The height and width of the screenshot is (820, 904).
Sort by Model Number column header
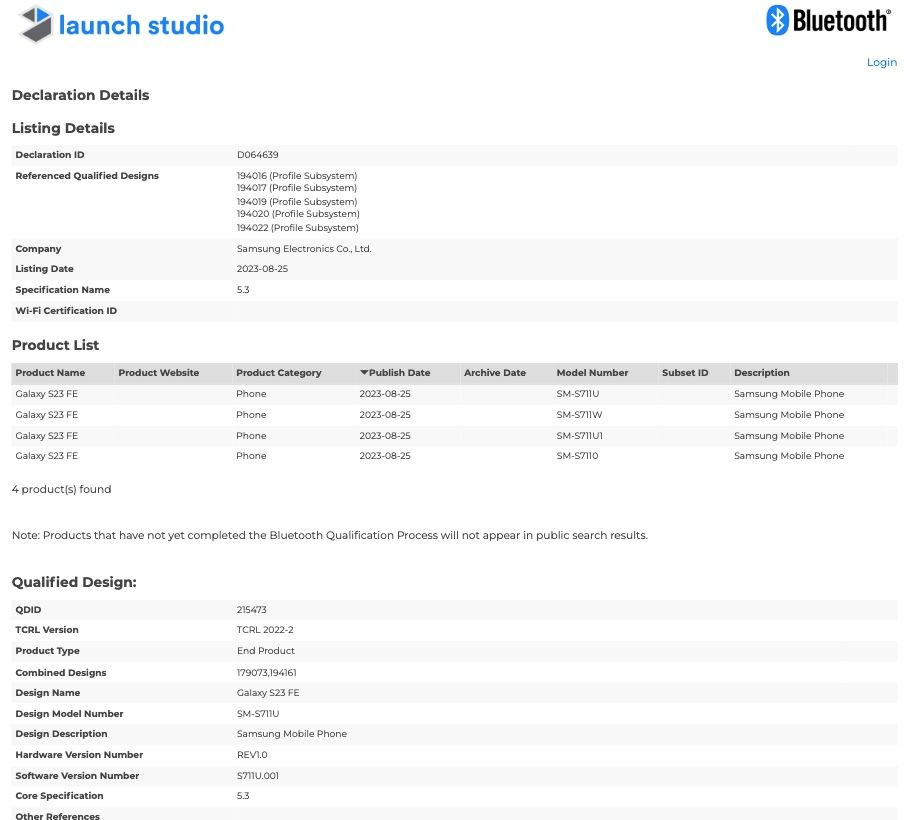pyautogui.click(x=592, y=373)
